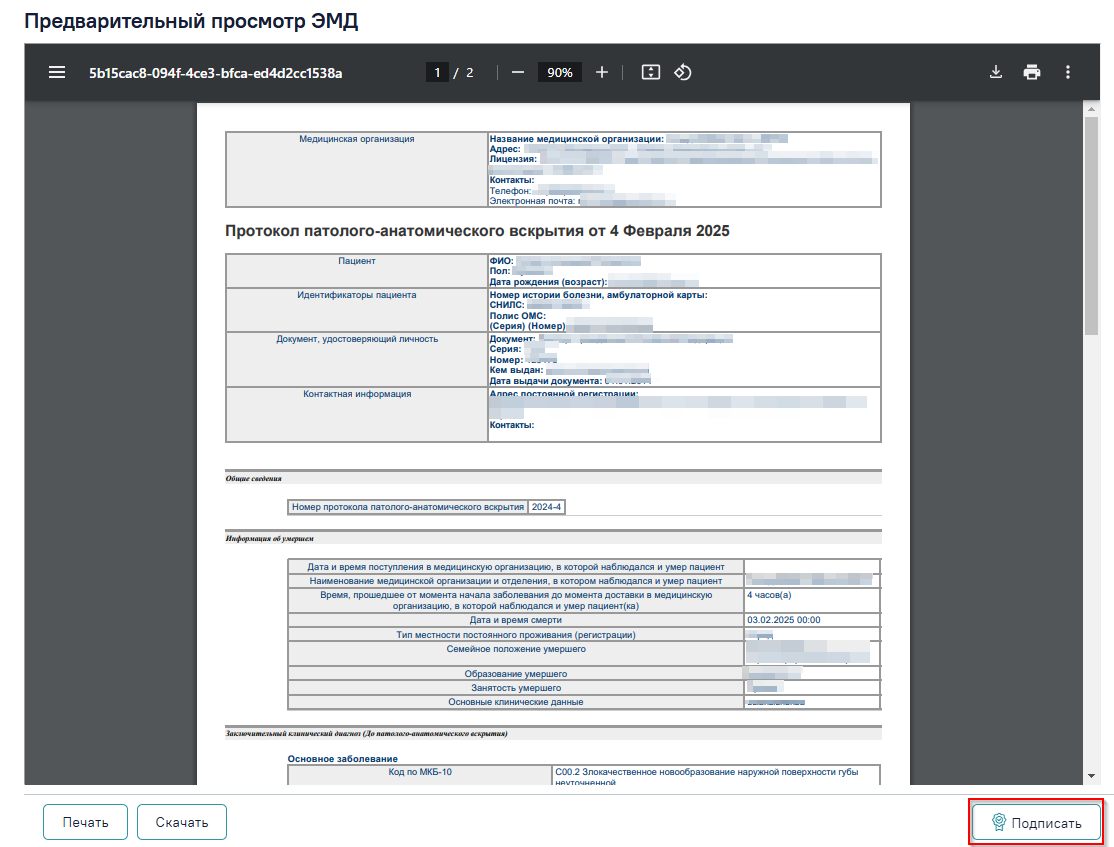This screenshot has height=847, width=1114.
Task: Sign the document with Подписать button
Action: [x=1037, y=823]
